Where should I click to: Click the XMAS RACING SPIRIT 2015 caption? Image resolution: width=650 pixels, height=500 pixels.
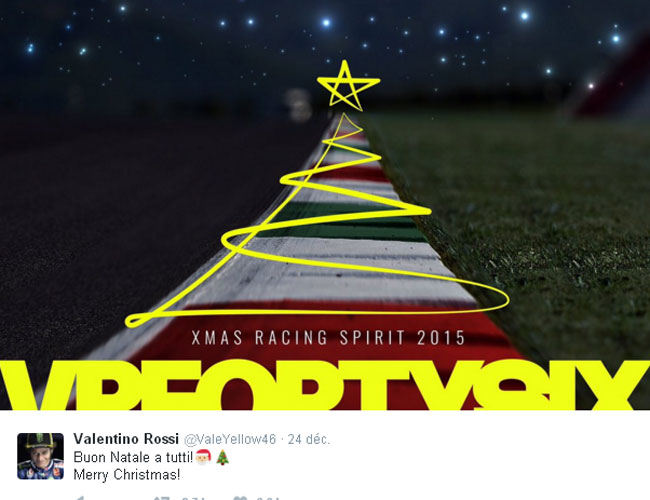tap(328, 337)
